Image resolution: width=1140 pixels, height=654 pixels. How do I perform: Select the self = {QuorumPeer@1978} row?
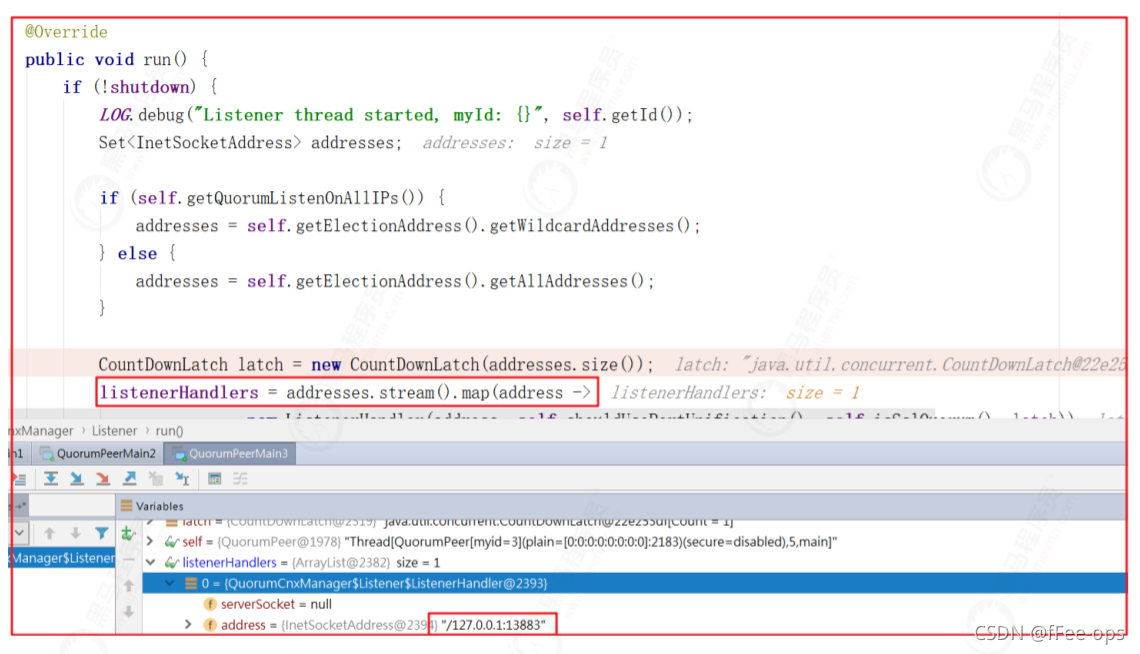click(x=634, y=541)
